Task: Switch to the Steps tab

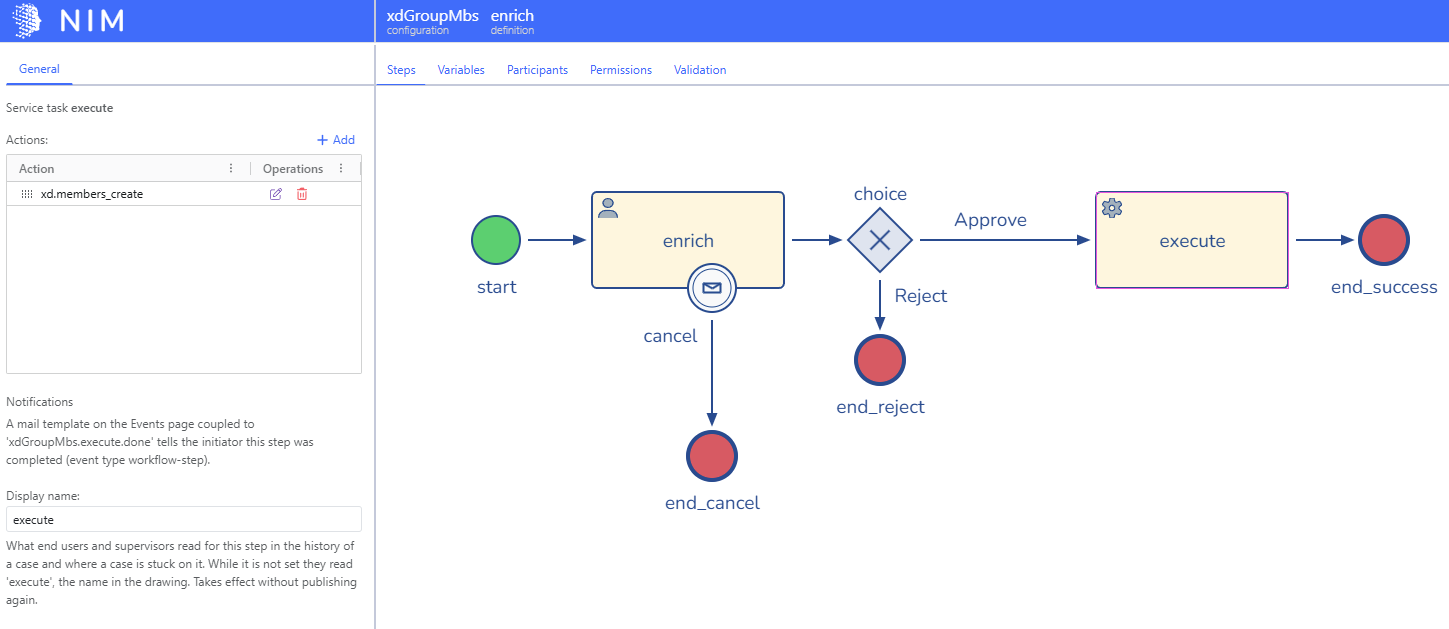Action: point(401,70)
